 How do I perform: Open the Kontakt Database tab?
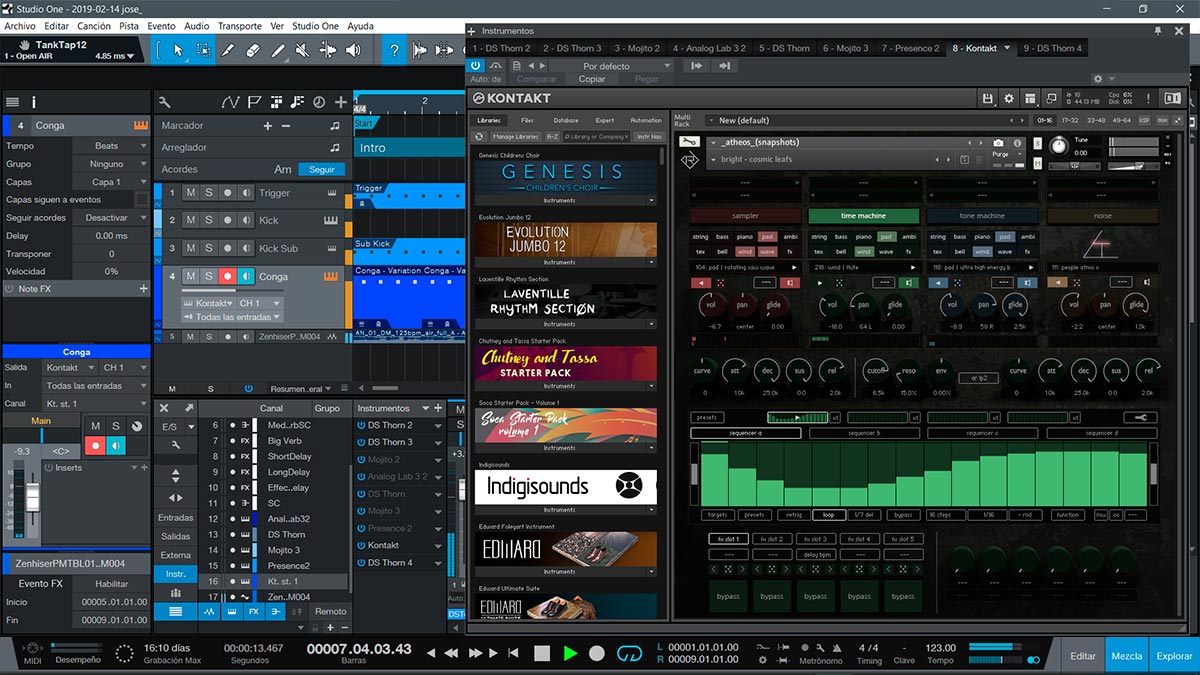[566, 120]
